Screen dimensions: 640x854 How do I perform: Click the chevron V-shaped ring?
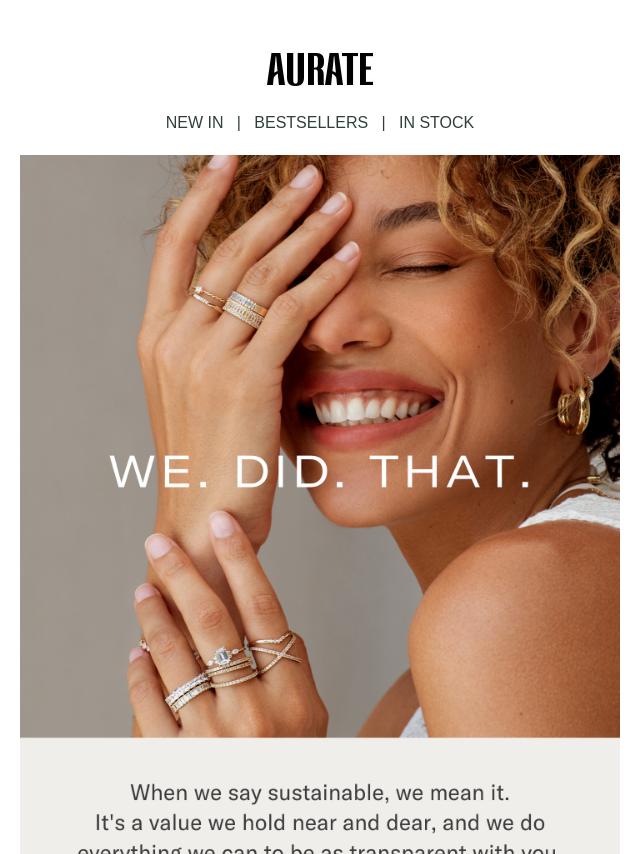pos(273,638)
